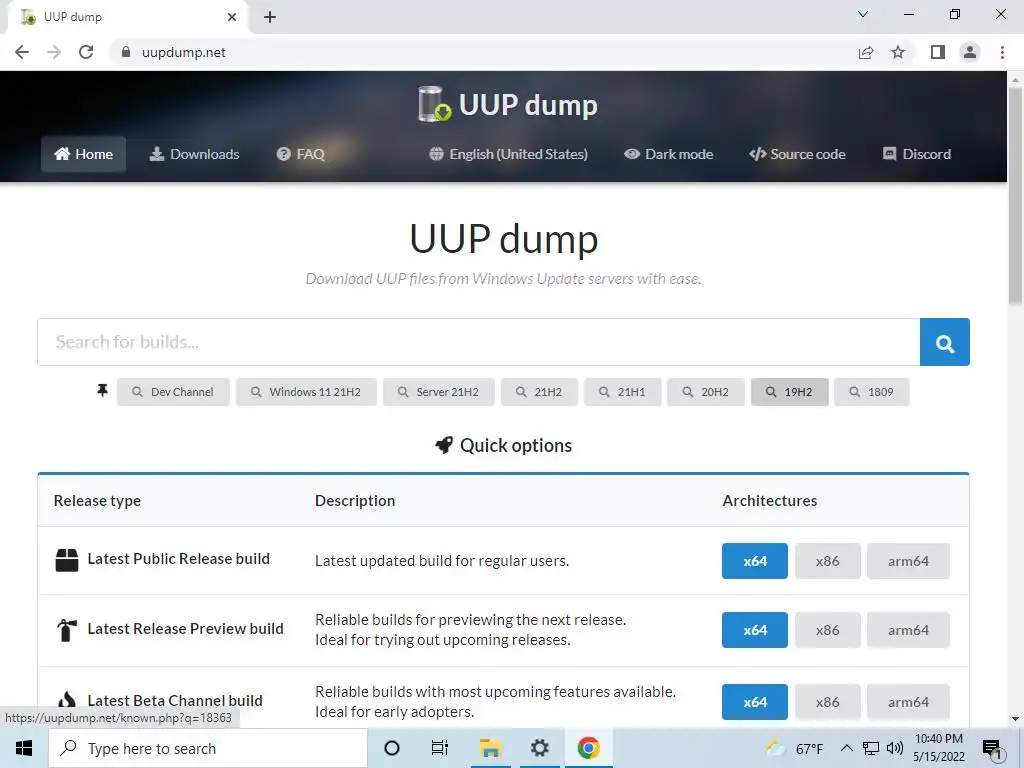
Task: Show hidden system tray icons
Action: pyautogui.click(x=846, y=748)
